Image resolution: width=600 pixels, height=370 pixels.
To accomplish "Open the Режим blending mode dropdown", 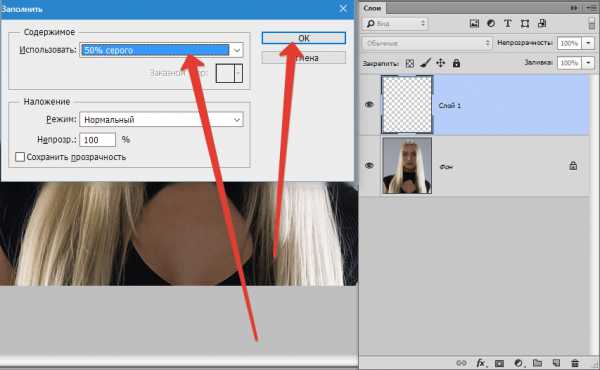I will point(161,119).
